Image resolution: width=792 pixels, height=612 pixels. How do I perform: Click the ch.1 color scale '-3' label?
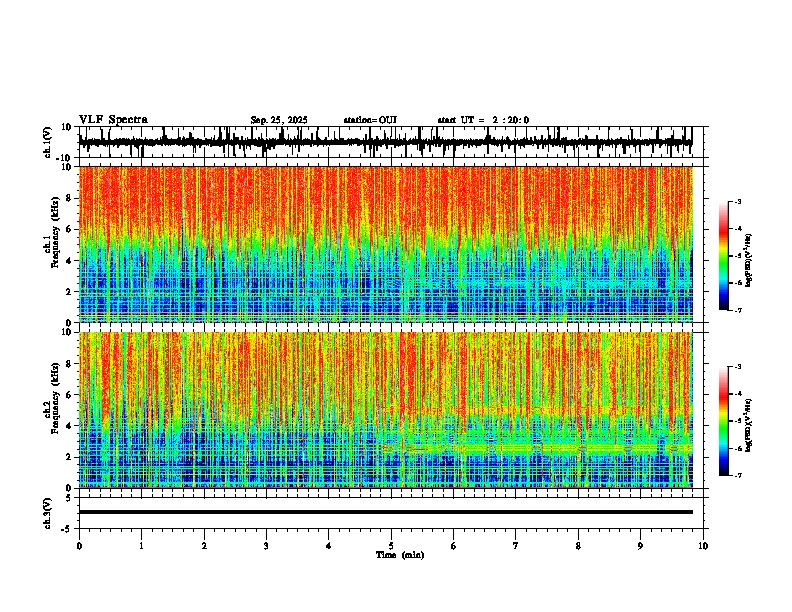(737, 201)
